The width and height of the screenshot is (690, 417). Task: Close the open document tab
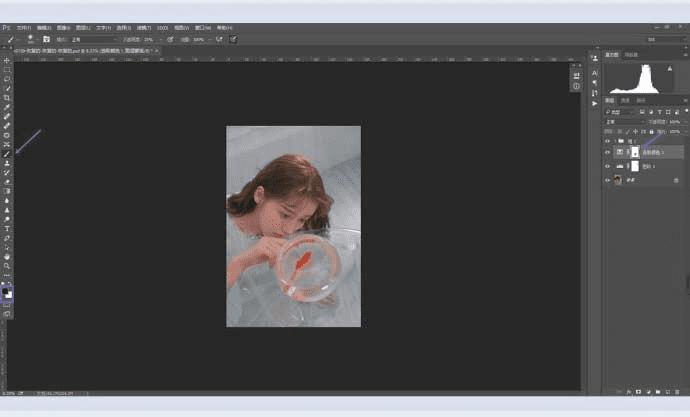(157, 51)
